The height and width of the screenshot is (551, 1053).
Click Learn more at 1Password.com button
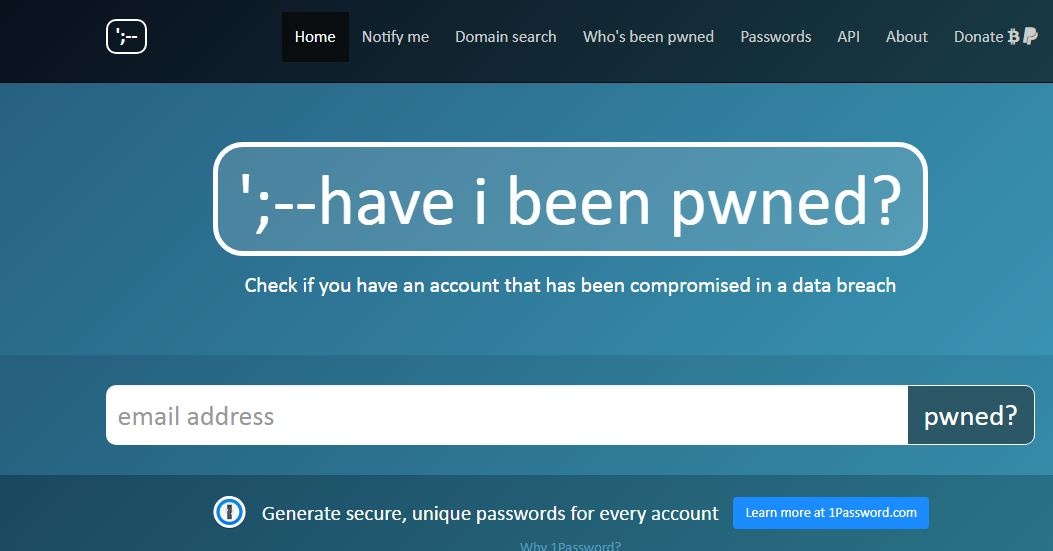[x=830, y=513]
